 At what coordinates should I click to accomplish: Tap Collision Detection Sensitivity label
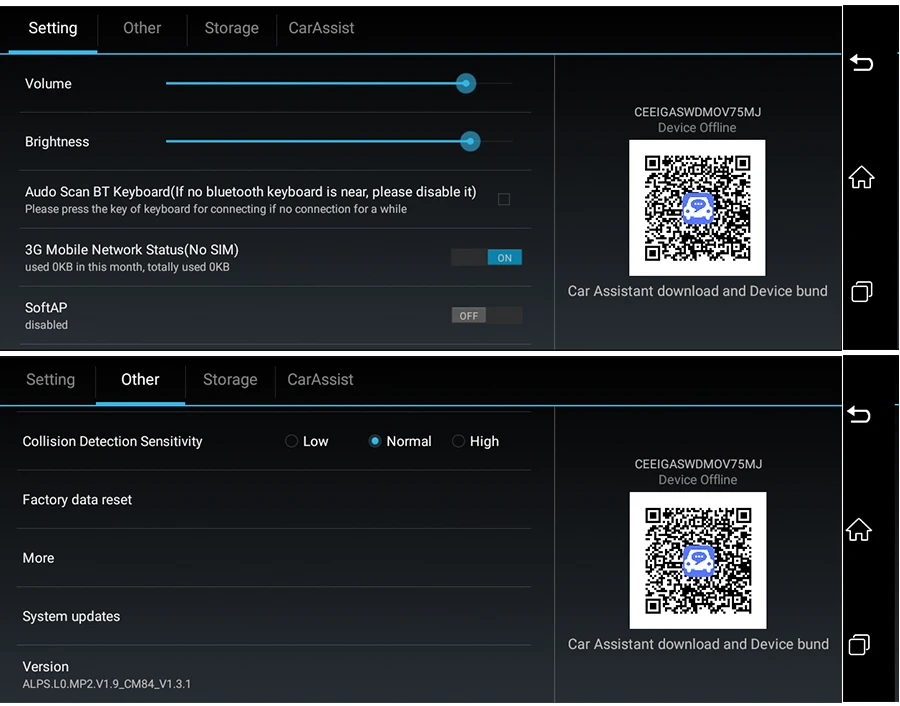coord(112,441)
